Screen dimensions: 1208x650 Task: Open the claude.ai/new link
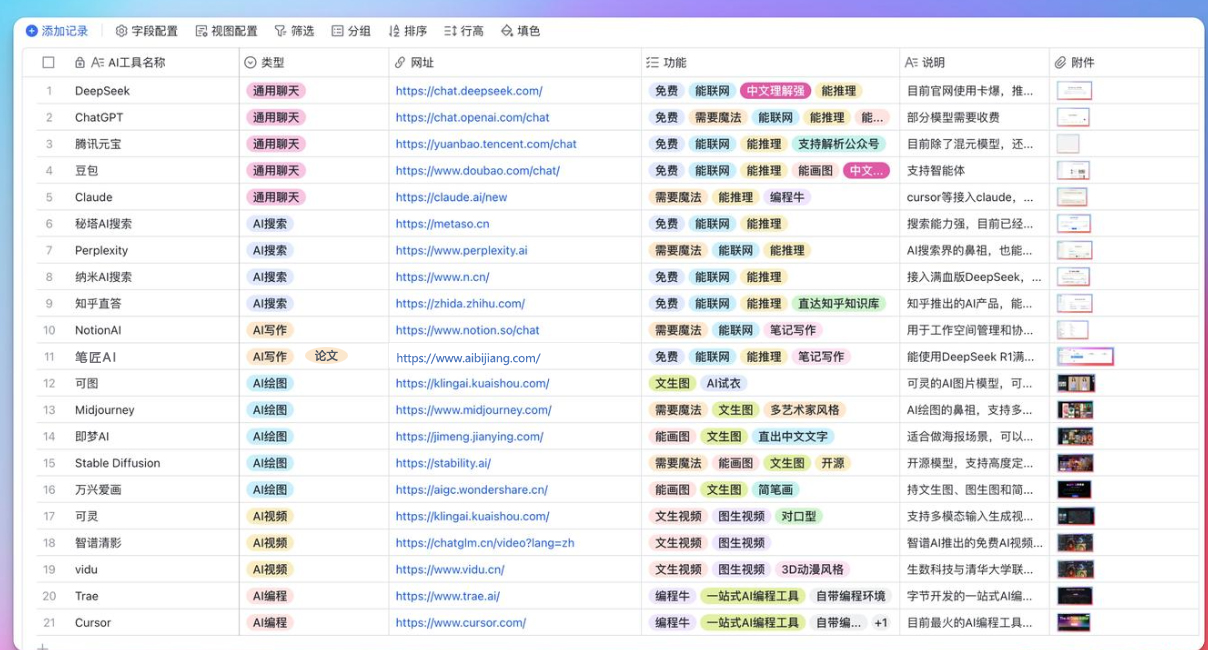click(451, 197)
